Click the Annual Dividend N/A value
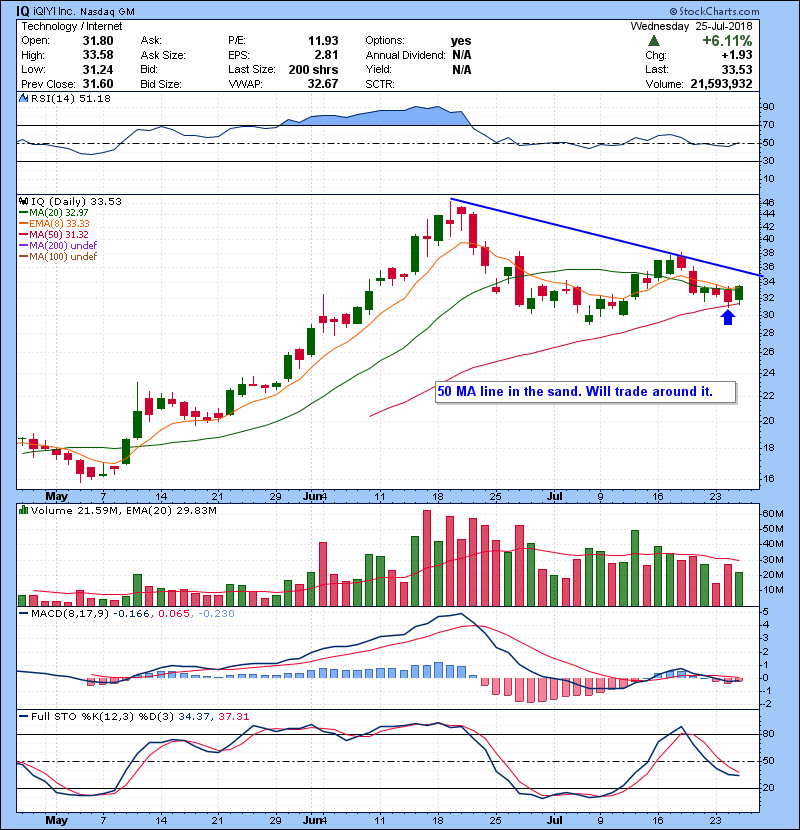This screenshot has width=800, height=830. coord(462,55)
